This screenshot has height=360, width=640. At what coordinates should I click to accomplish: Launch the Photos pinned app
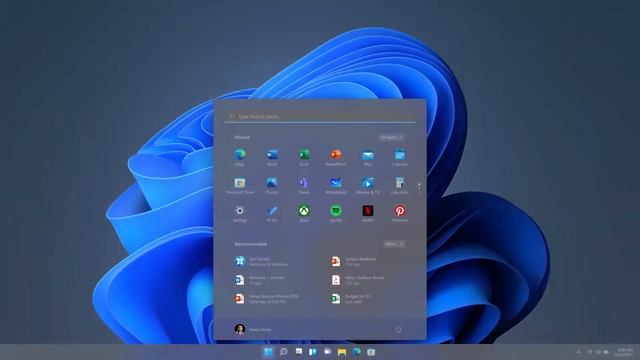[x=272, y=185]
